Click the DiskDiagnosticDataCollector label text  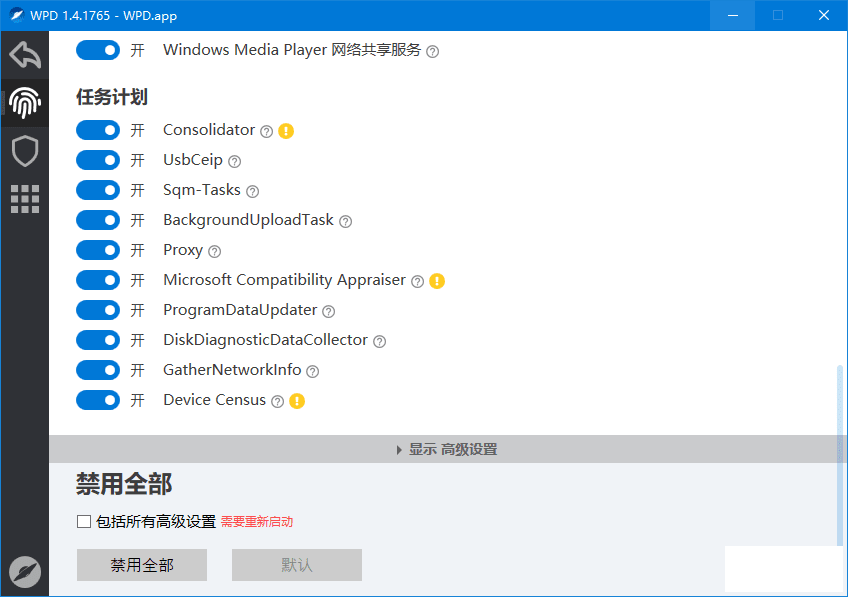(x=266, y=340)
